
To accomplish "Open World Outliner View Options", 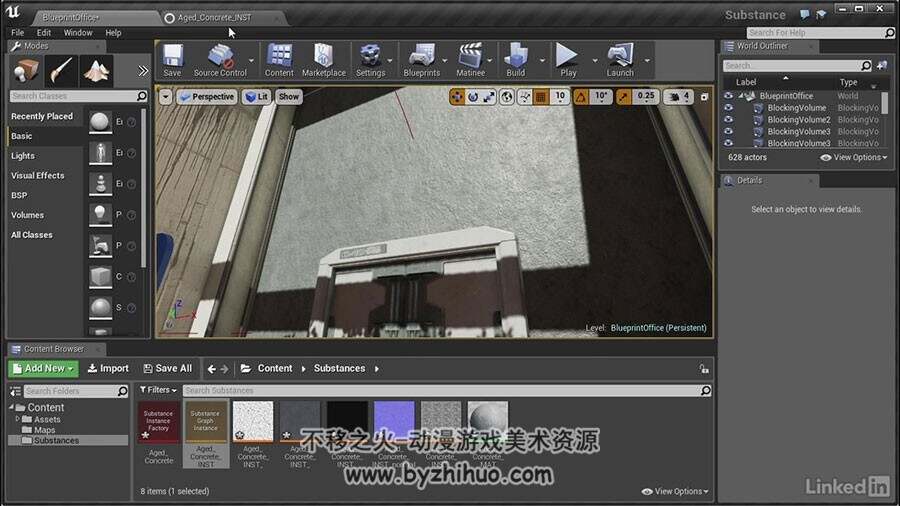I will [x=854, y=157].
